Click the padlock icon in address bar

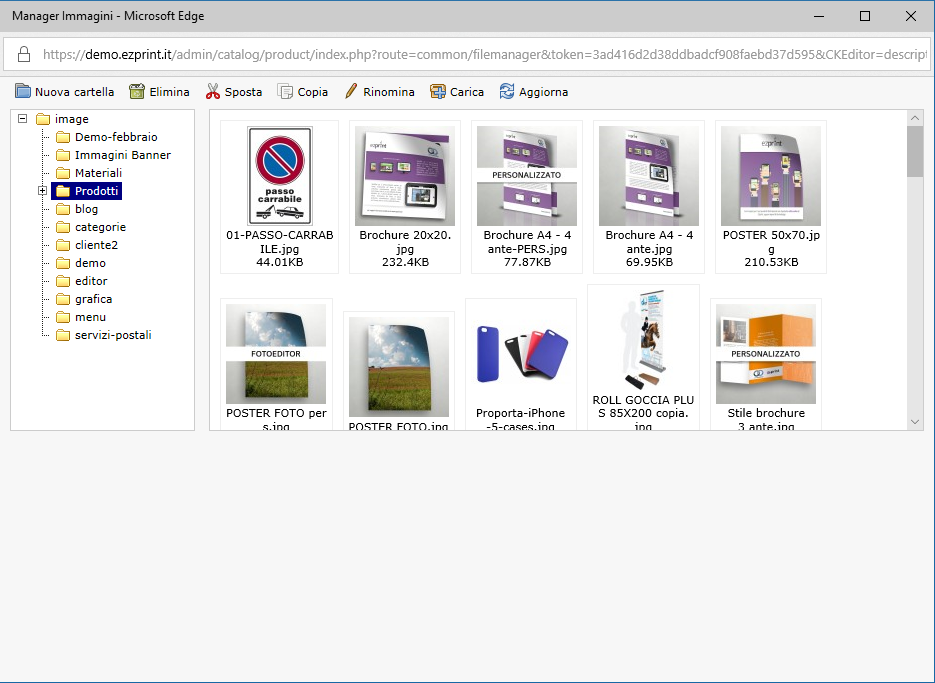pyautogui.click(x=24, y=54)
